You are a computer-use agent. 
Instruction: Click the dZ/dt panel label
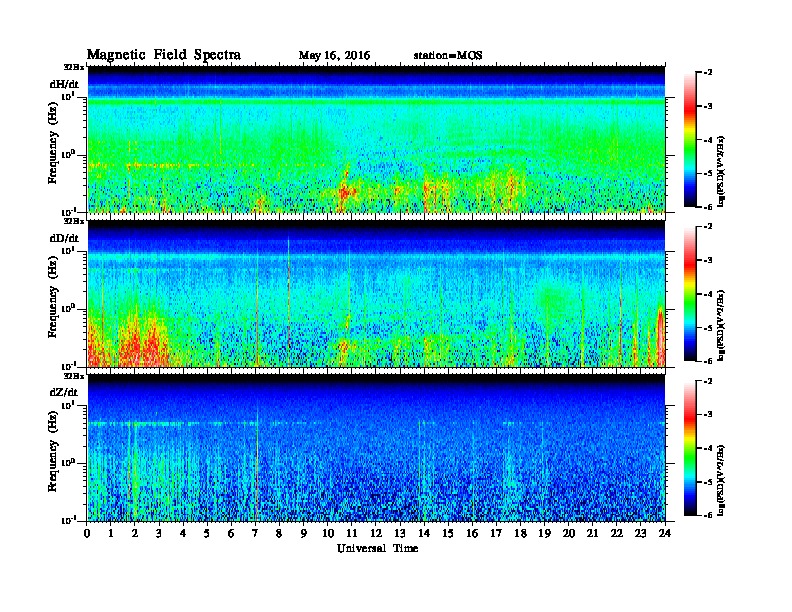click(64, 392)
